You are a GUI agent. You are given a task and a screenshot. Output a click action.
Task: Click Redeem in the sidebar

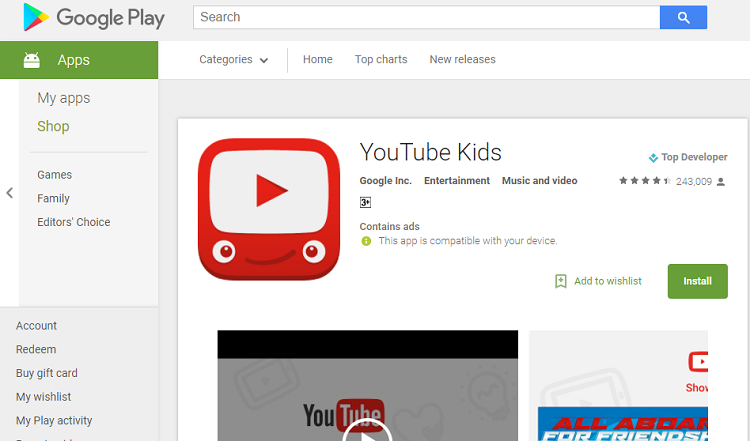pyautogui.click(x=36, y=349)
